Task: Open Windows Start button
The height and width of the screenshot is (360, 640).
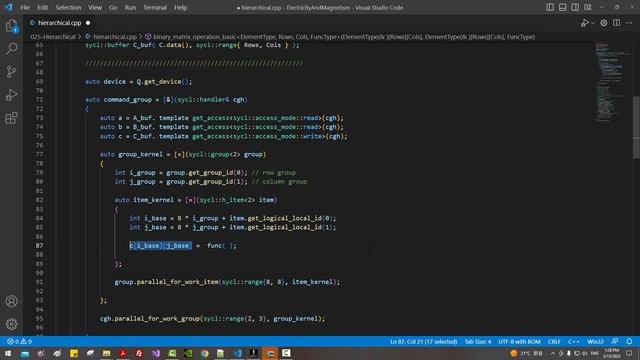Action: [8, 353]
